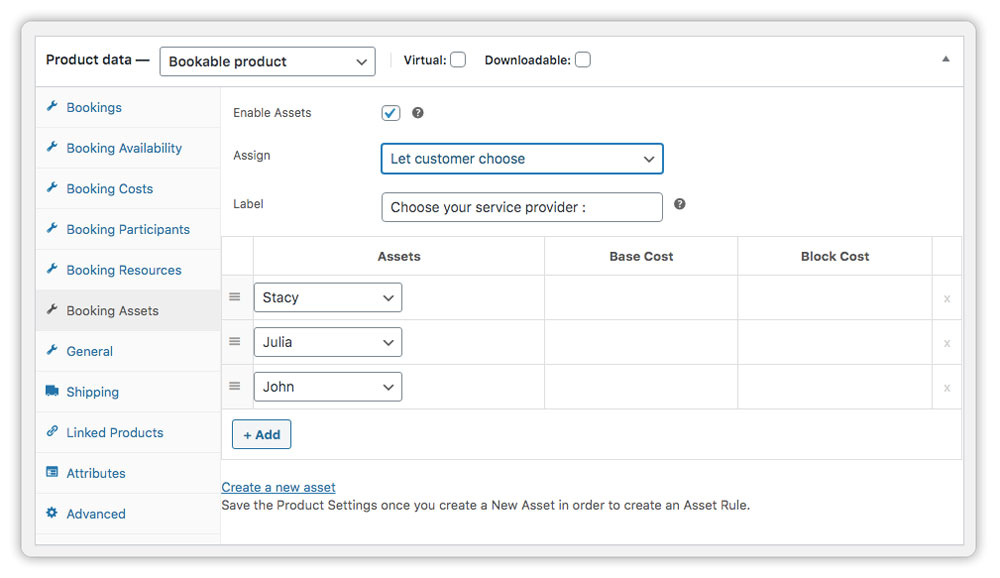Open Booking Resources tab
This screenshot has height=578, width=1000.
(x=128, y=270)
